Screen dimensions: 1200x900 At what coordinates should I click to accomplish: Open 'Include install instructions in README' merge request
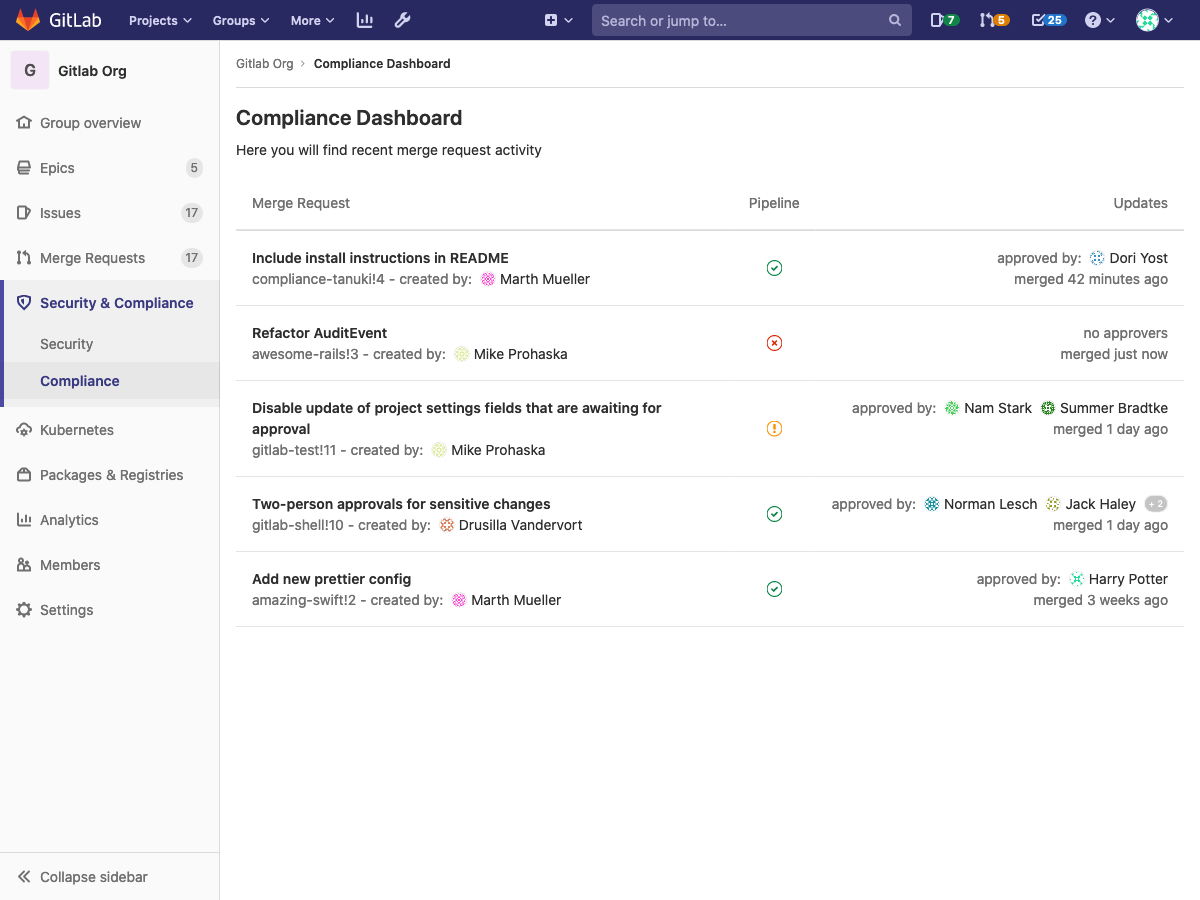(380, 258)
